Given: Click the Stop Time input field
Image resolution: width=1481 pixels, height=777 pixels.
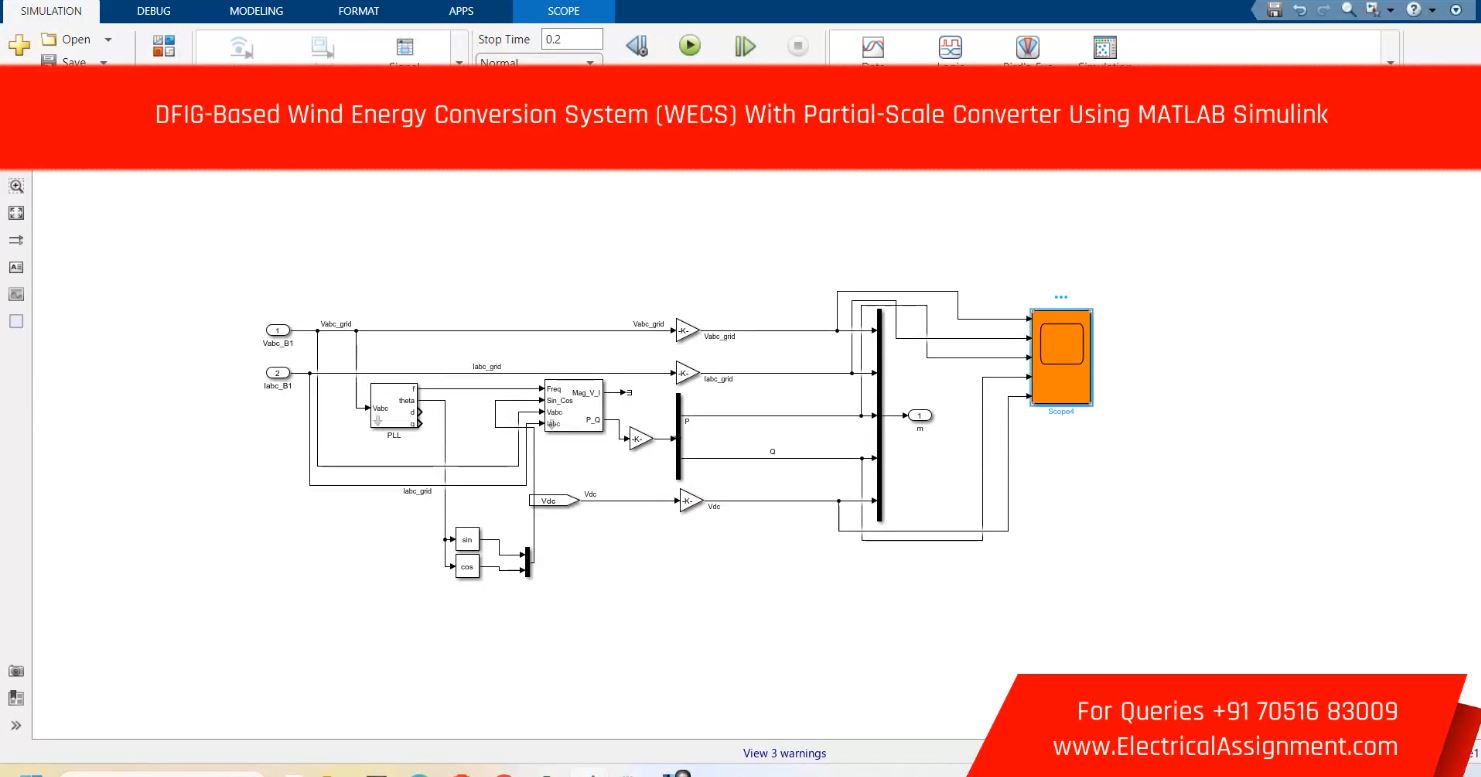Looking at the screenshot, I should [x=572, y=40].
